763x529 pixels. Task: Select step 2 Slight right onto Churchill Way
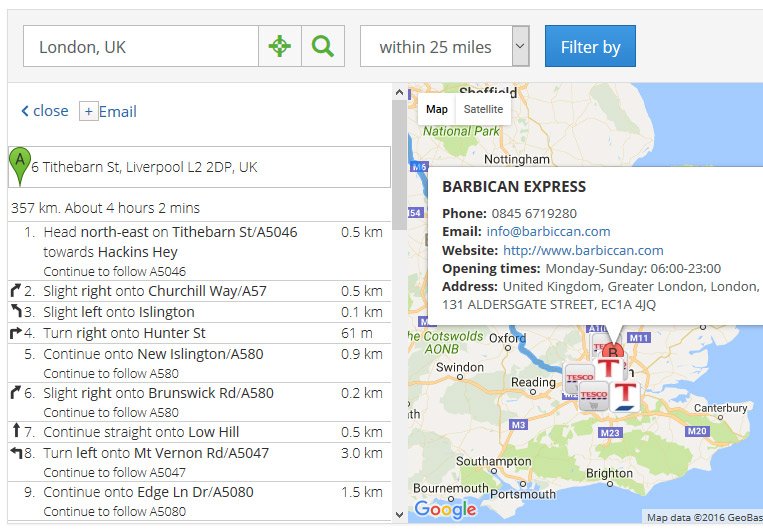[200, 291]
